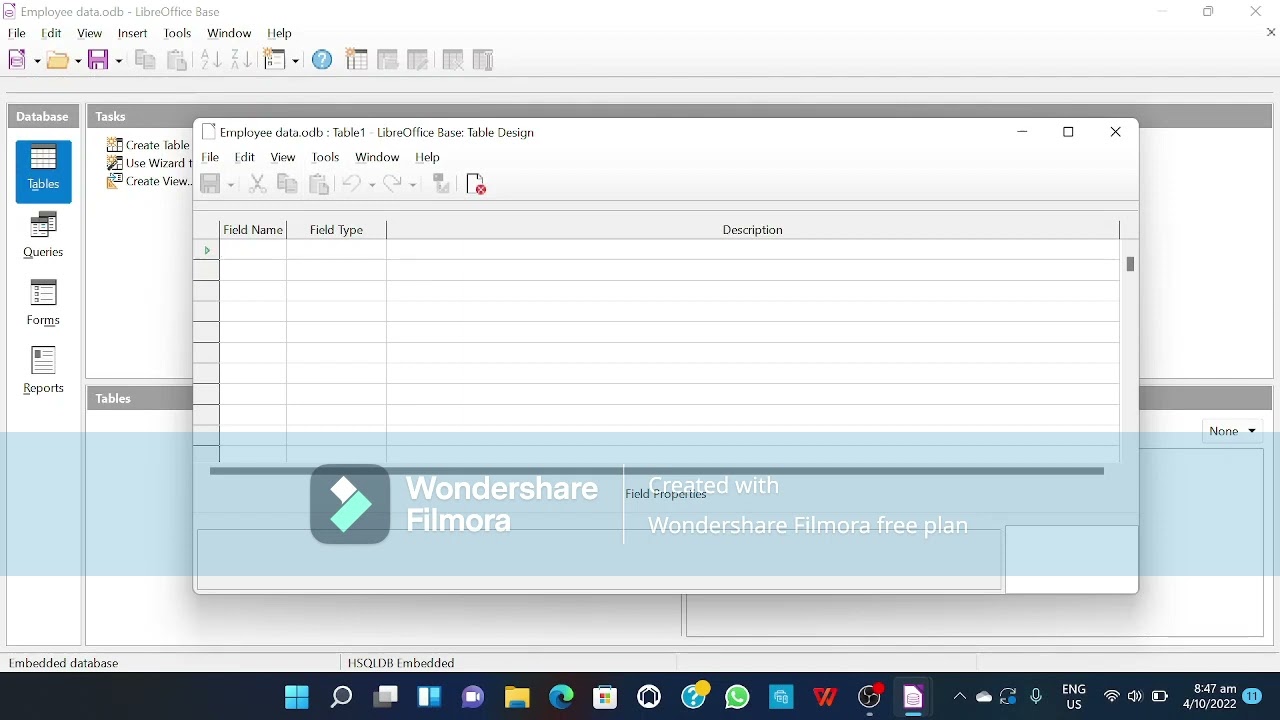
Task: Click the document icon with red X
Action: click(x=476, y=184)
